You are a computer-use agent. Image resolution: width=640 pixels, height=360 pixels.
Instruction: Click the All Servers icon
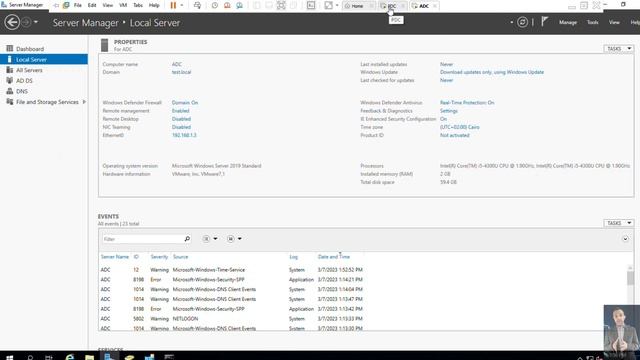point(10,70)
